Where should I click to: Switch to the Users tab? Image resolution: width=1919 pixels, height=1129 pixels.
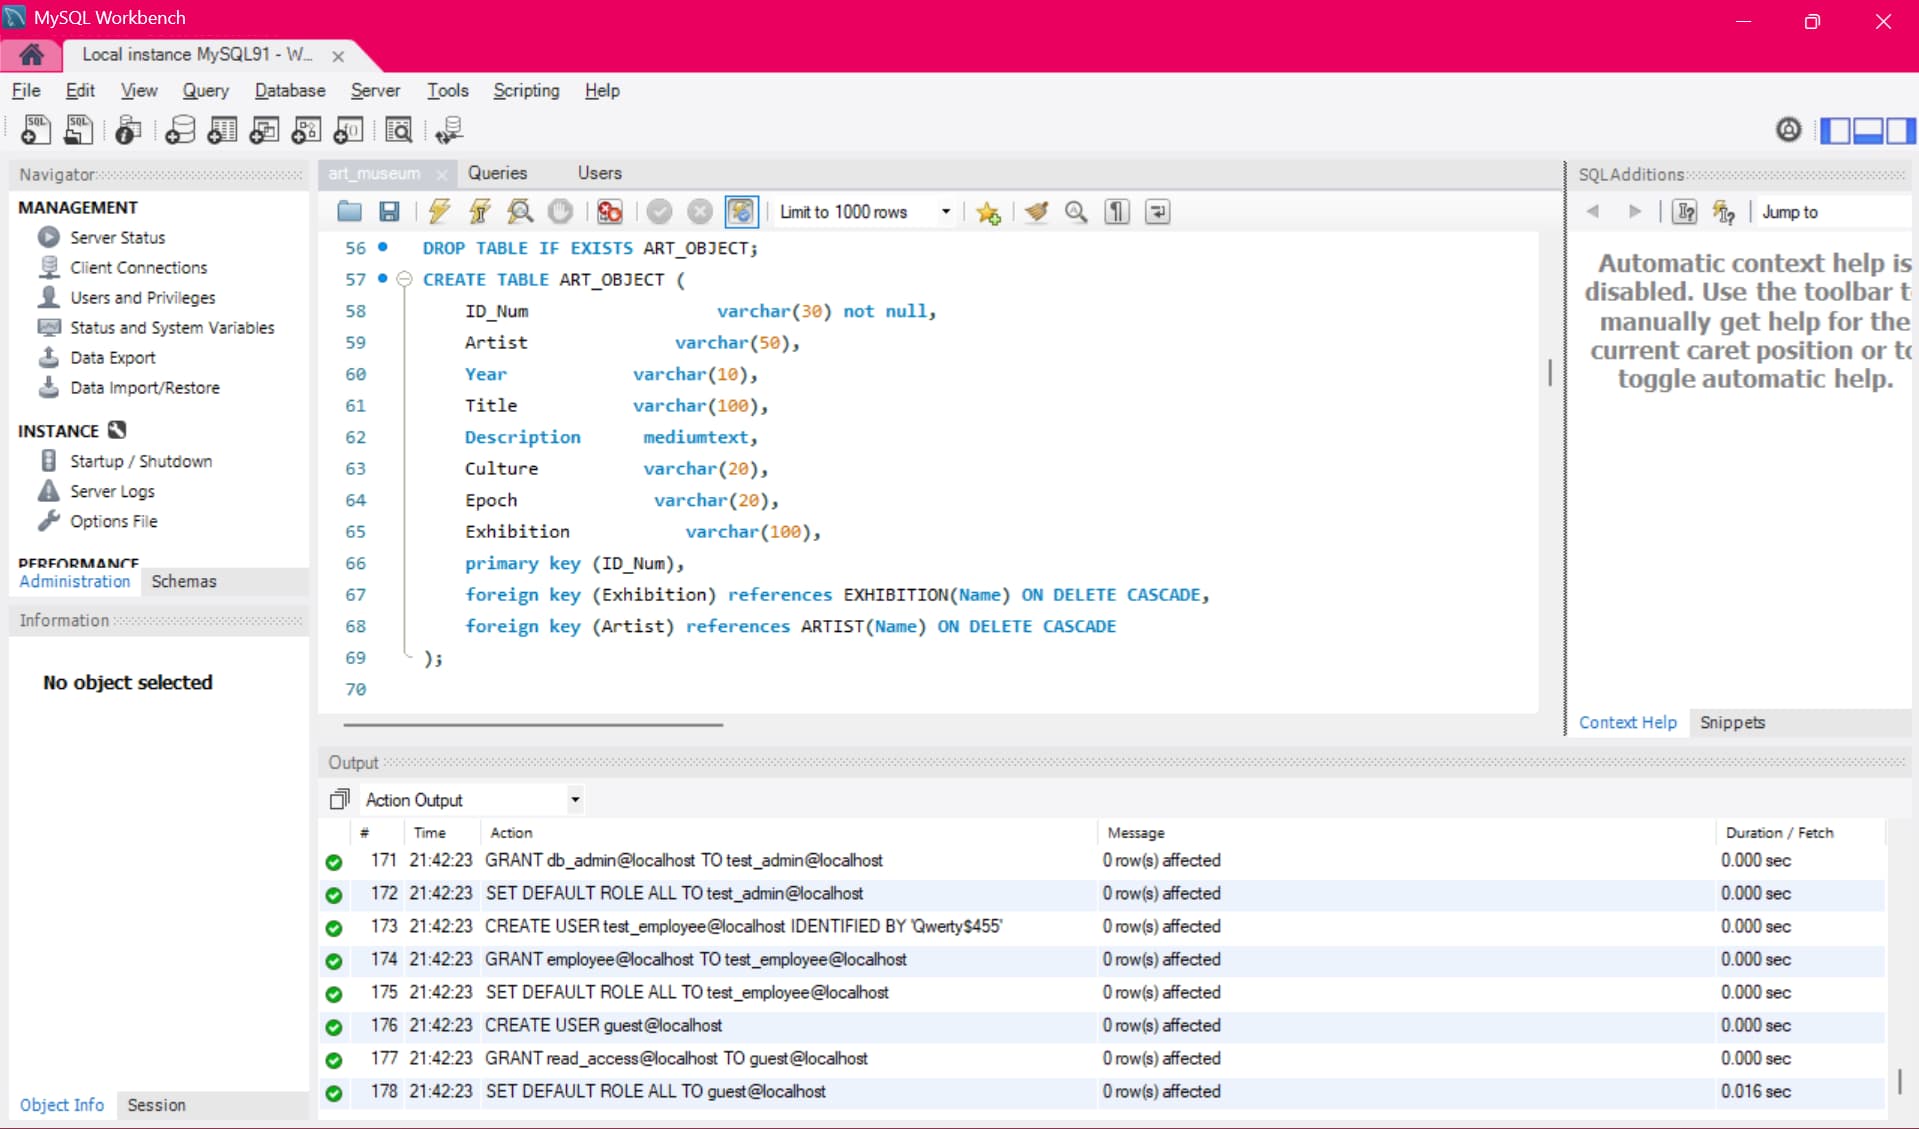tap(599, 173)
